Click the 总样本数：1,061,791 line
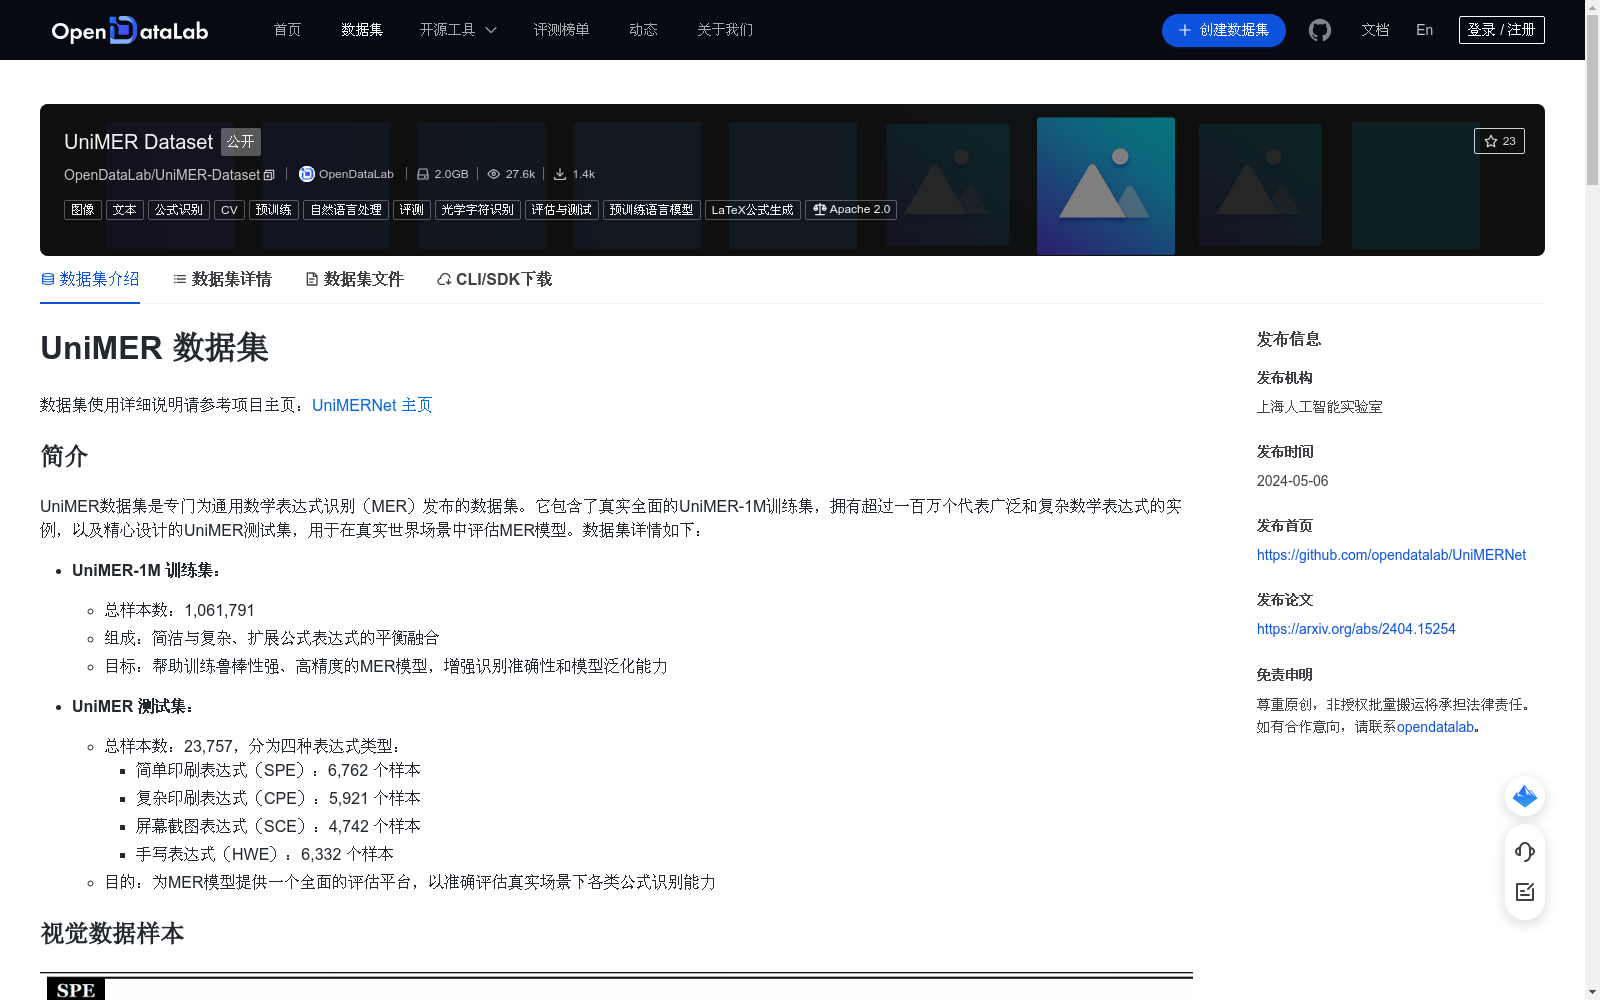Screen dimensions: 1600x1000 click(x=180, y=610)
